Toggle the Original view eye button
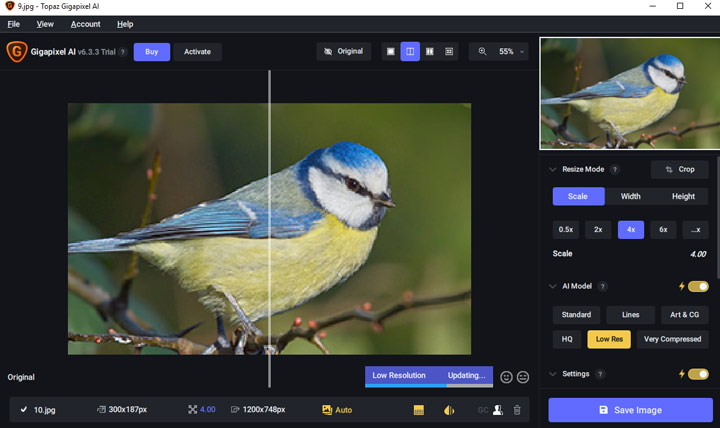Image resolution: width=720 pixels, height=428 pixels. coord(343,51)
